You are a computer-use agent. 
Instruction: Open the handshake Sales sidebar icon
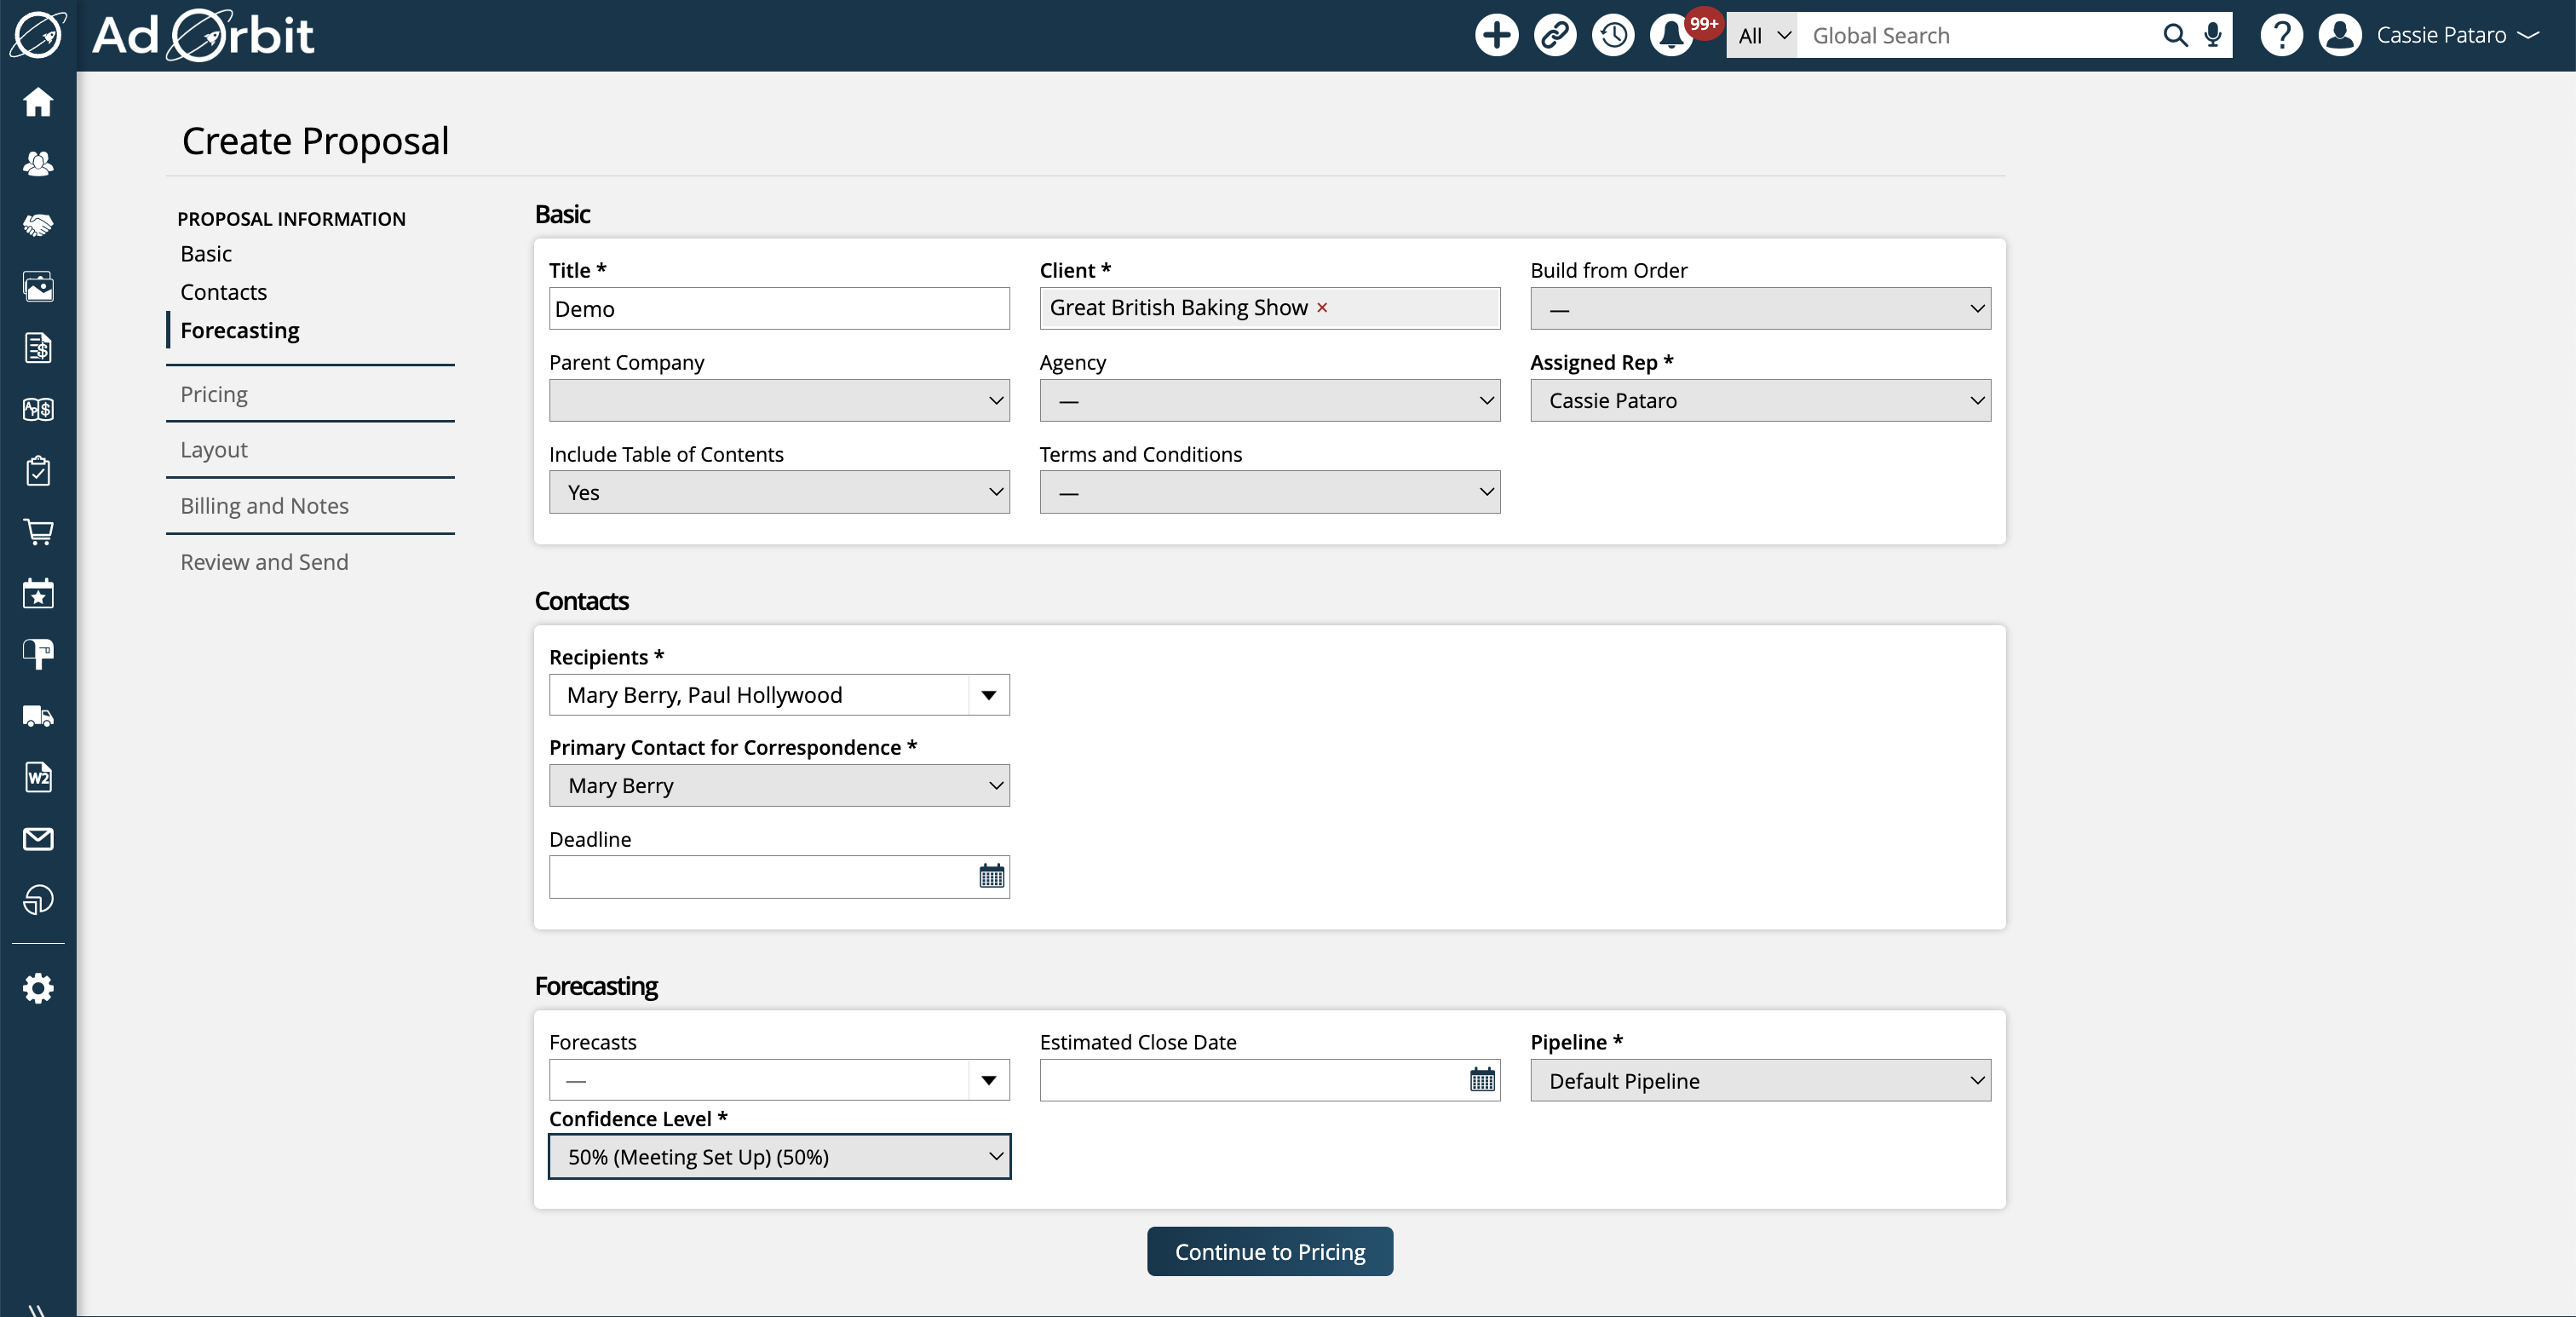[x=38, y=225]
